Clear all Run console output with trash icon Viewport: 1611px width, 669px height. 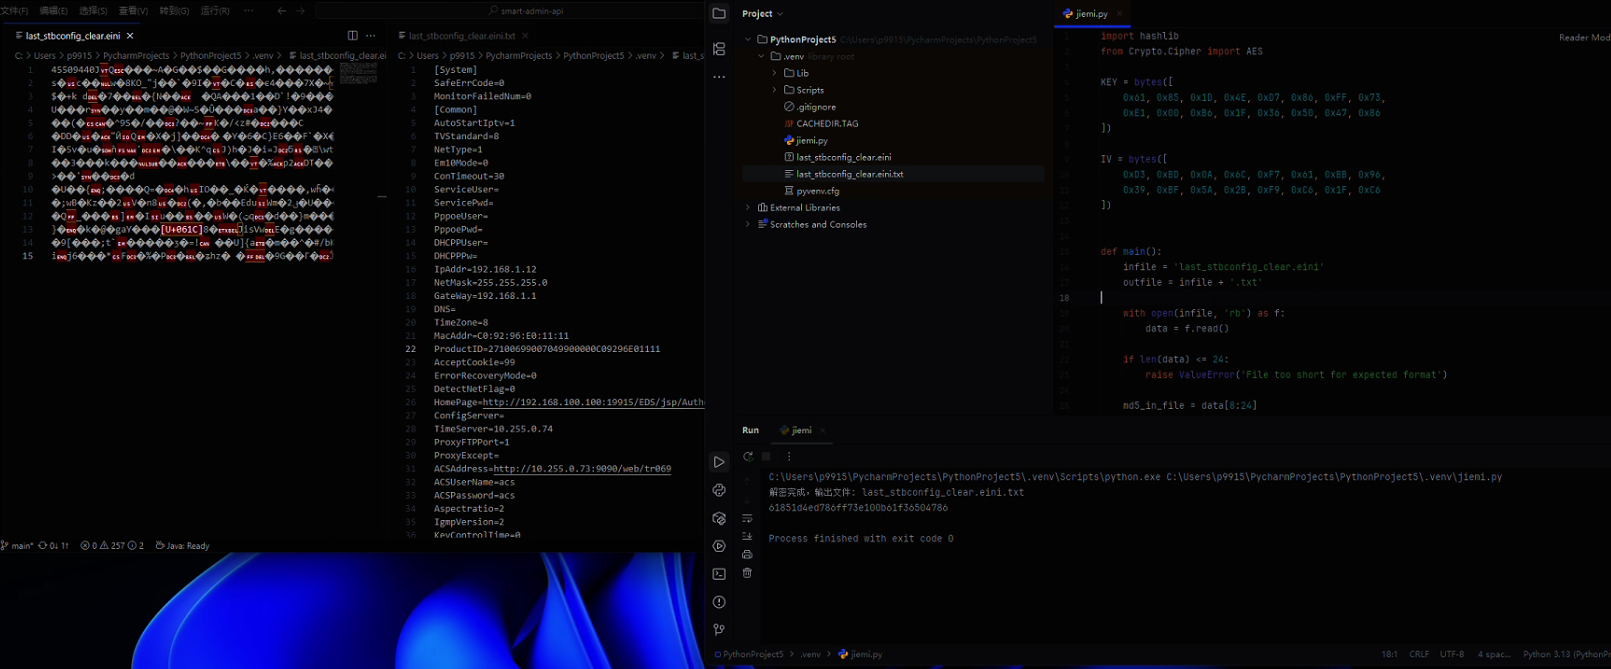pos(747,573)
